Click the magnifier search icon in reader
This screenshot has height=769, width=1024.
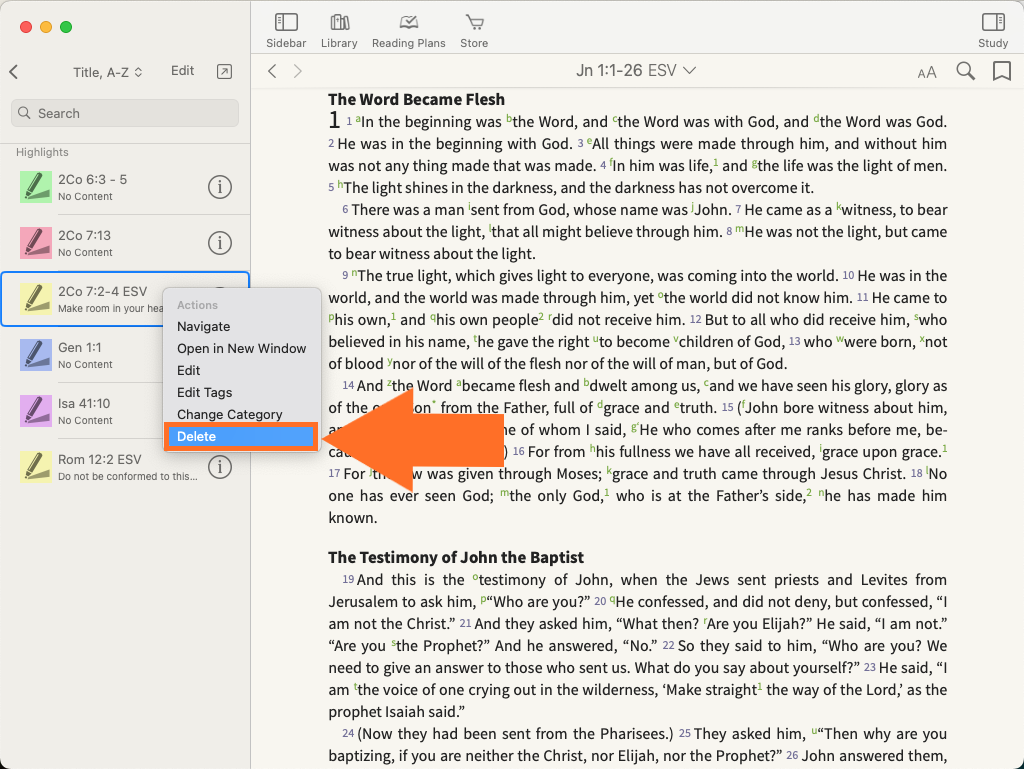coord(965,71)
